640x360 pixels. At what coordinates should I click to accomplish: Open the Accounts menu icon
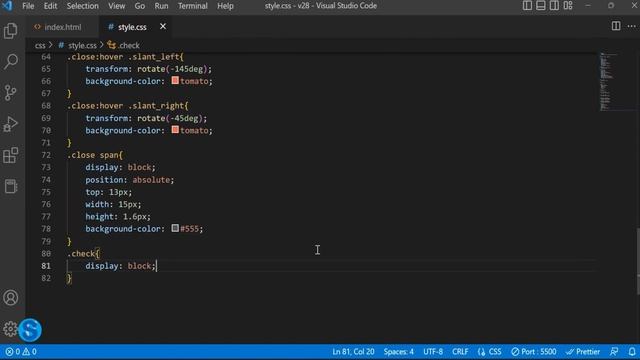11,298
